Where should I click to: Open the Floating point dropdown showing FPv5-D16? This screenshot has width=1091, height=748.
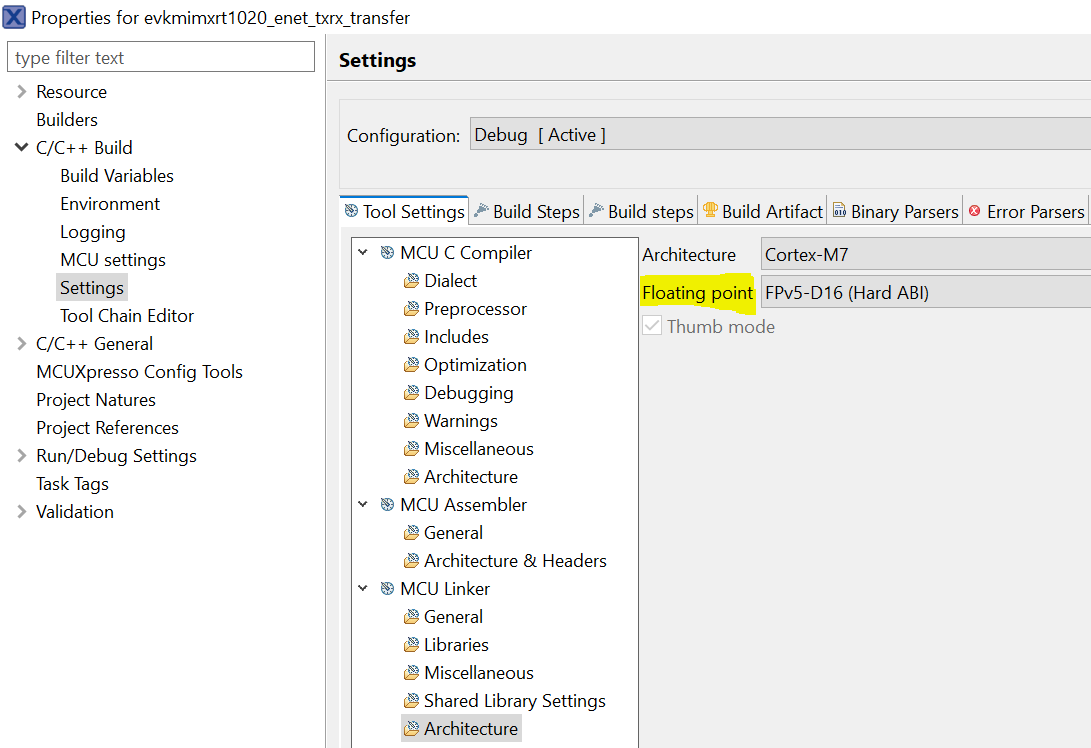pyautogui.click(x=925, y=292)
